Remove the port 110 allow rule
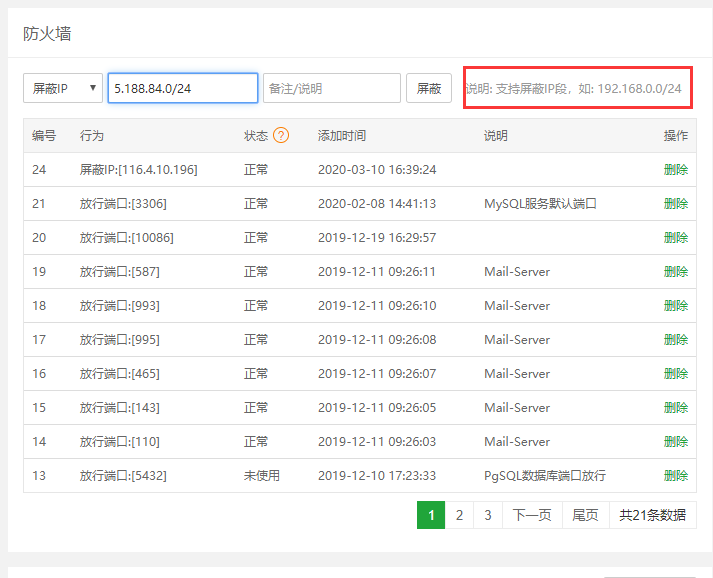 (x=675, y=442)
